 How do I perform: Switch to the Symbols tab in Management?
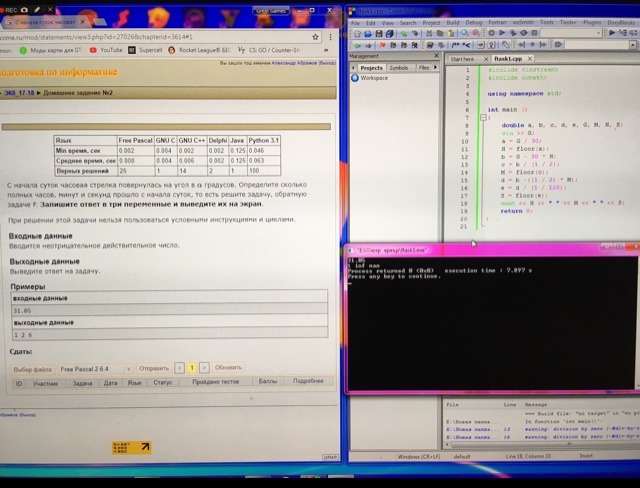[398, 67]
